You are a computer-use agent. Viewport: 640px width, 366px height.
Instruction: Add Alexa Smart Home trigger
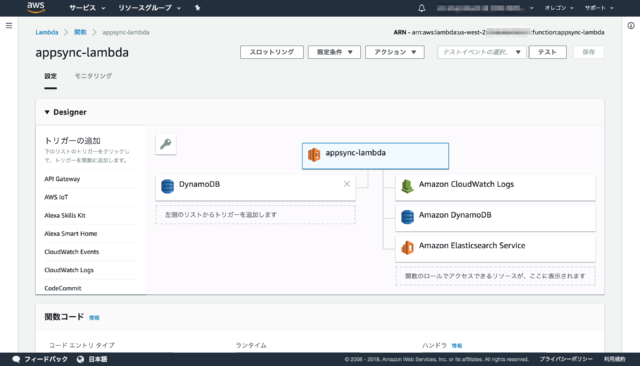pos(71,233)
